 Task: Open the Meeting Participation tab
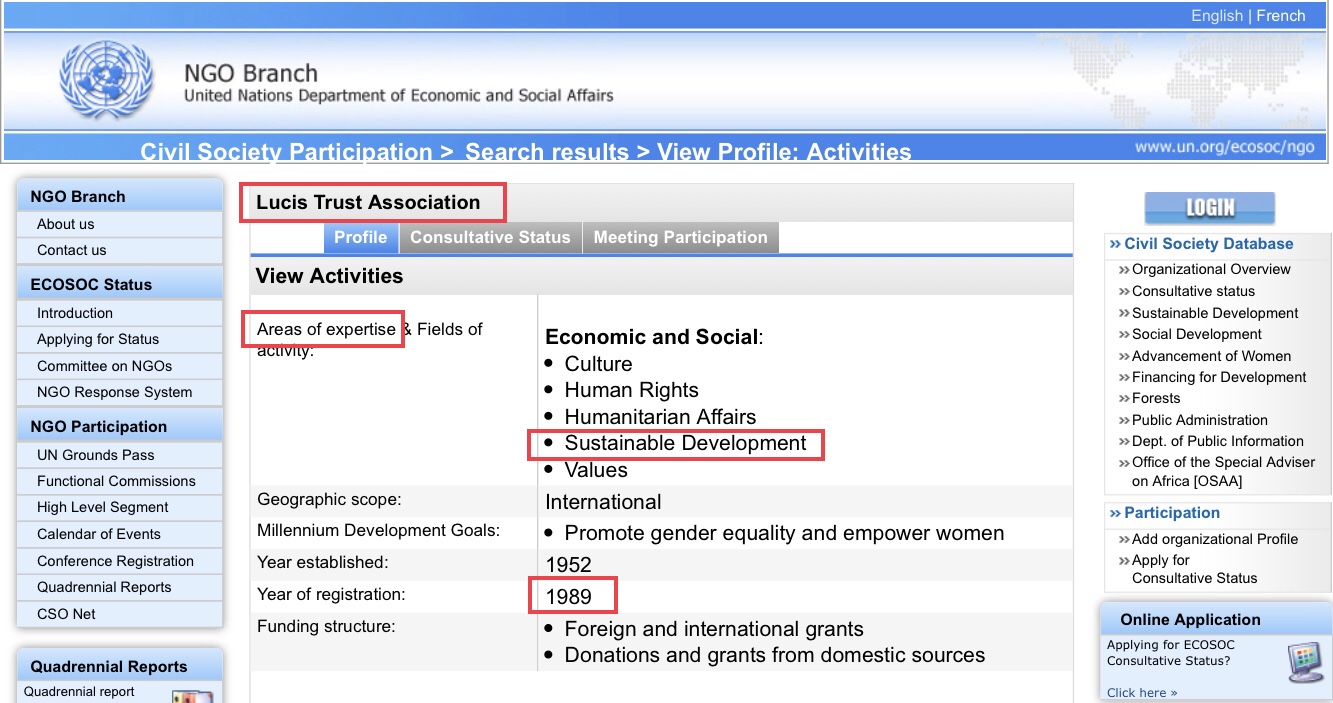(x=680, y=237)
